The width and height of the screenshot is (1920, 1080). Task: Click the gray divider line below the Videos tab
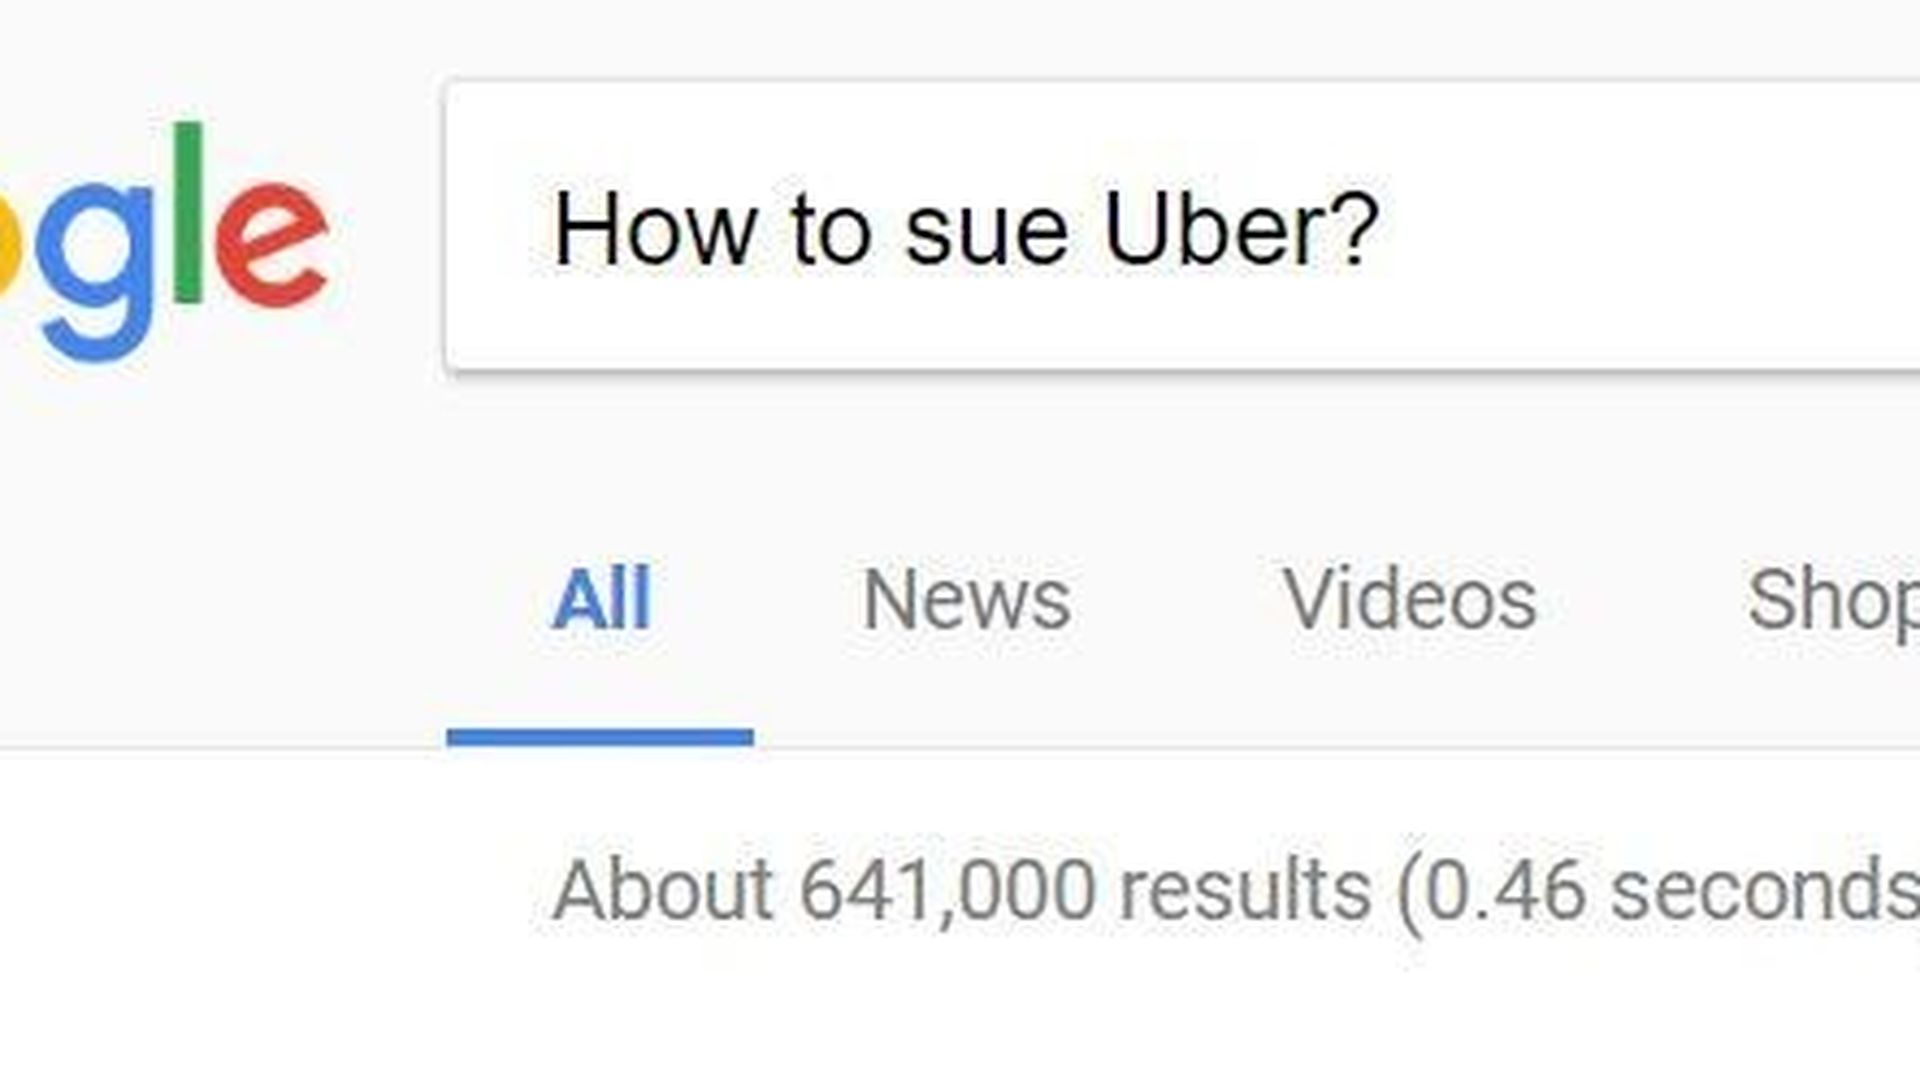click(x=1409, y=747)
